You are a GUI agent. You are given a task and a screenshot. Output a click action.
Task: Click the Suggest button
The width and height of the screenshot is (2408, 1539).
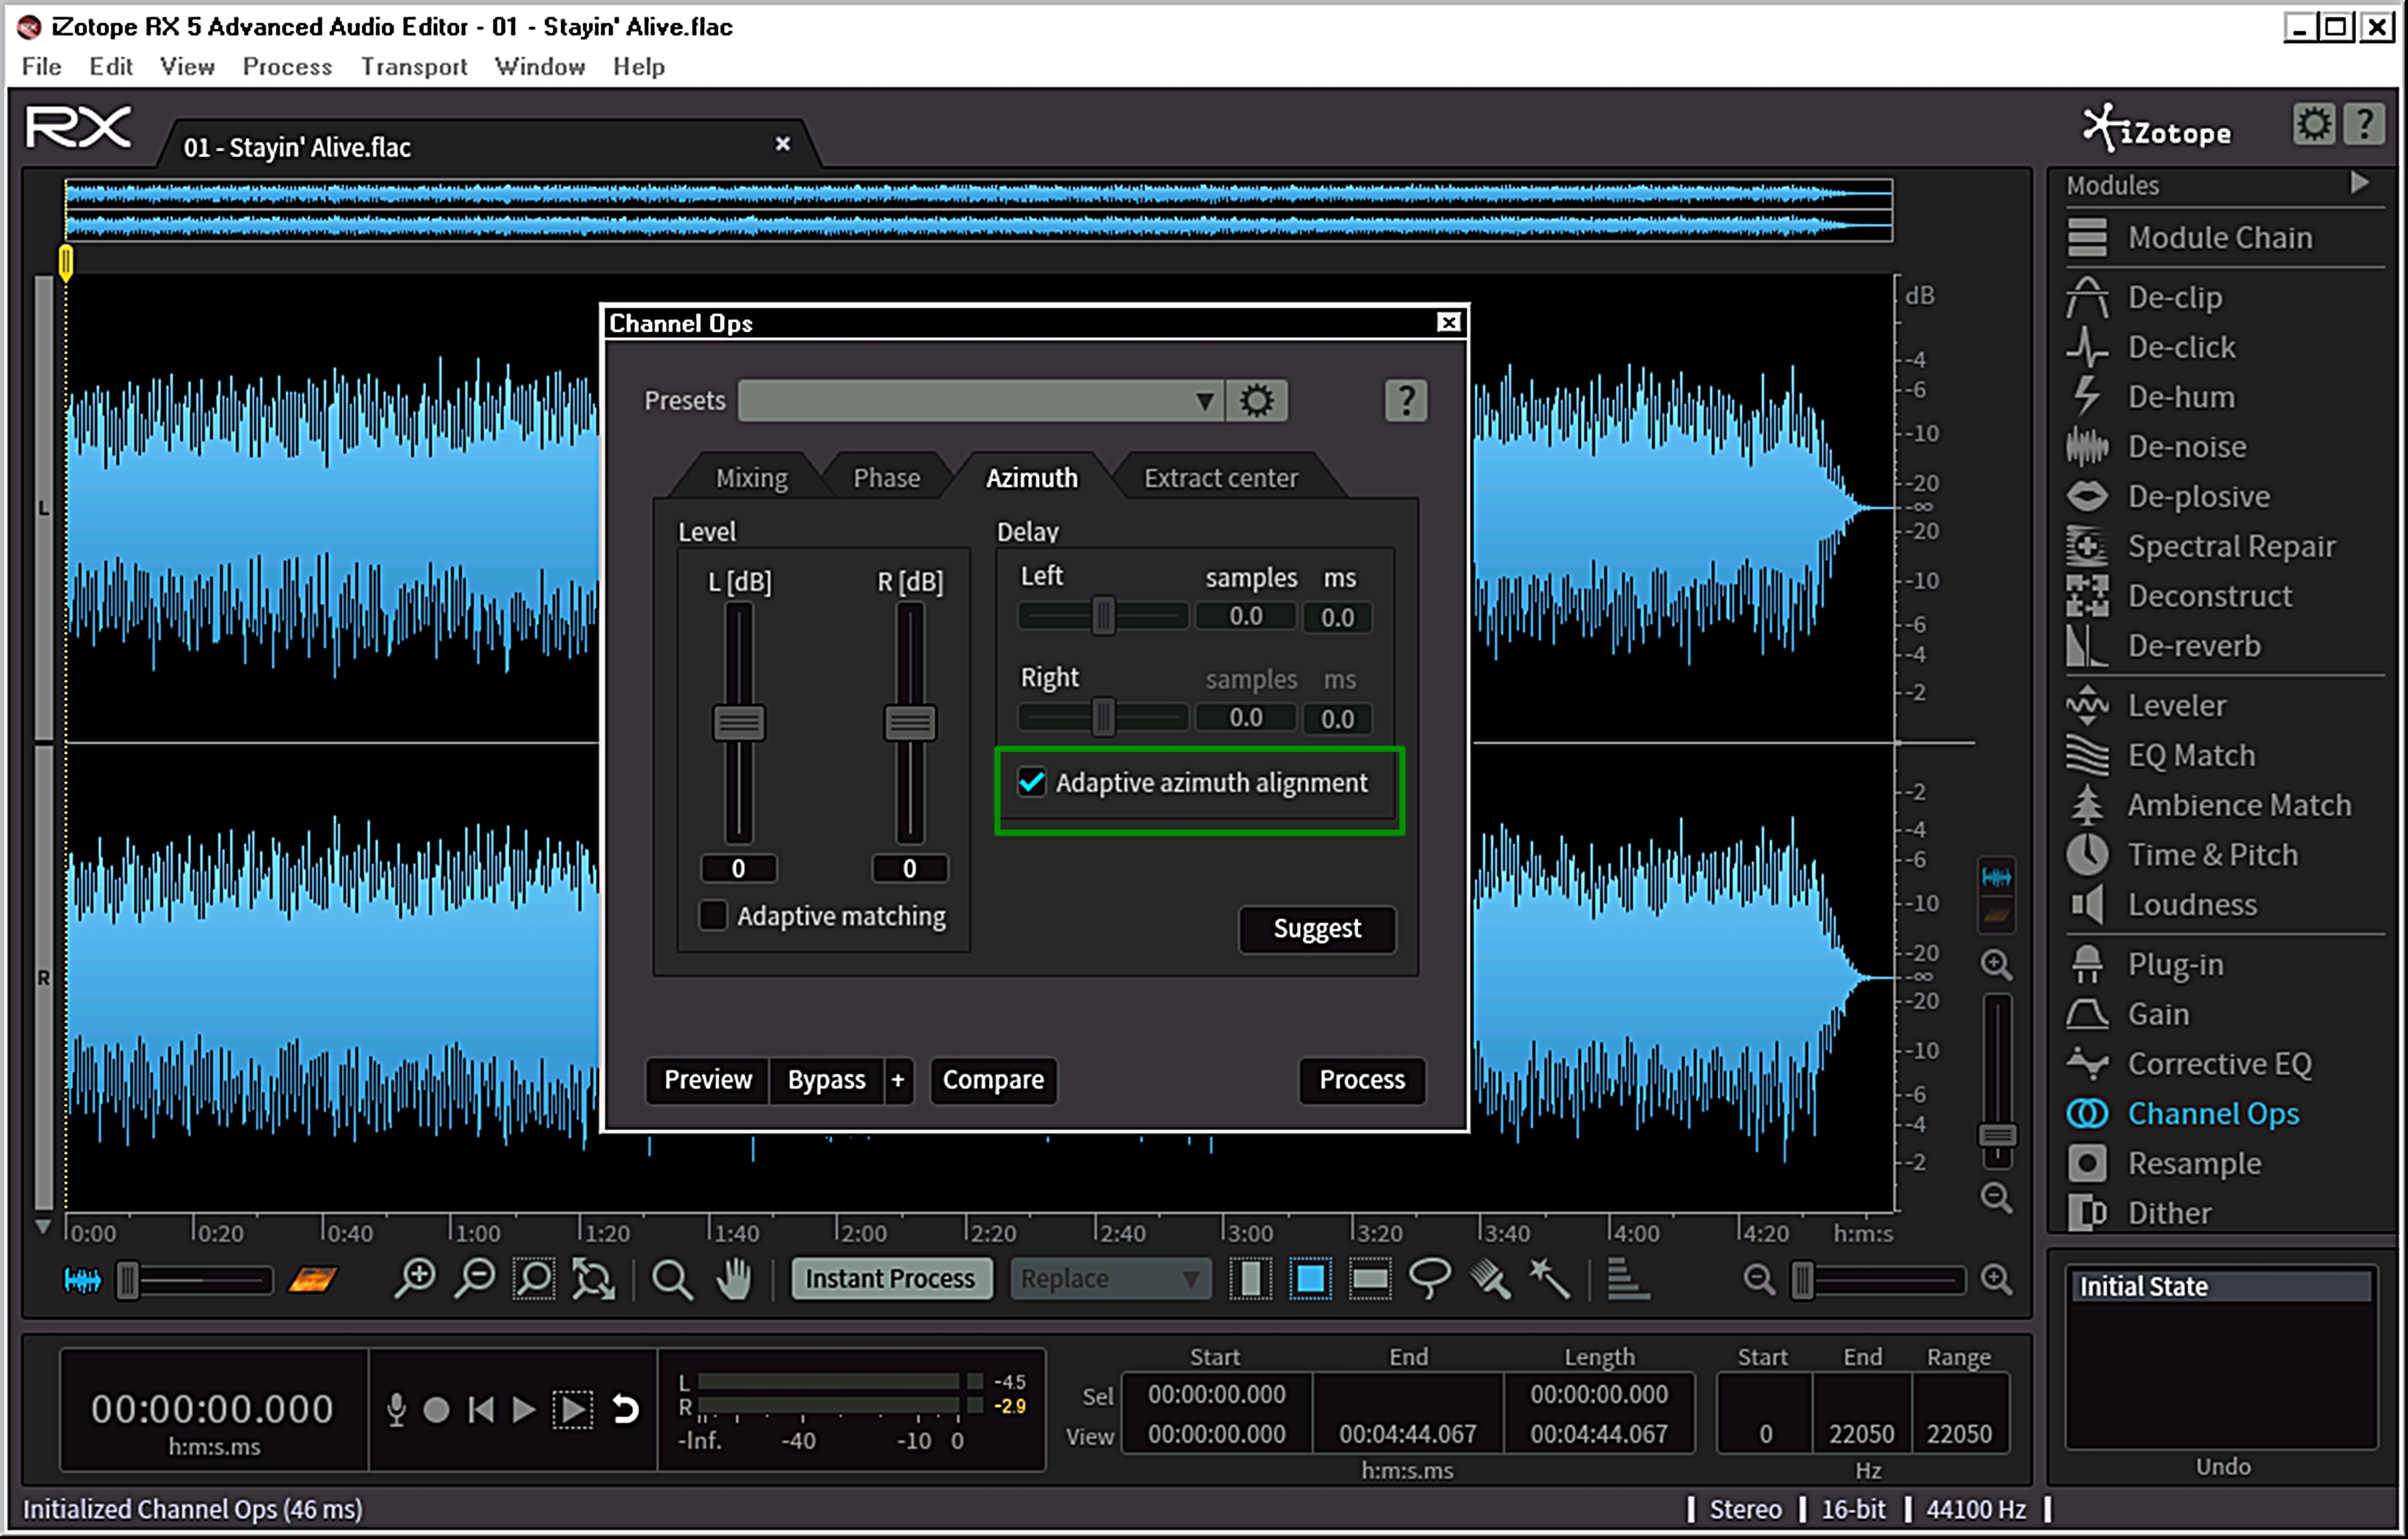(x=1317, y=929)
